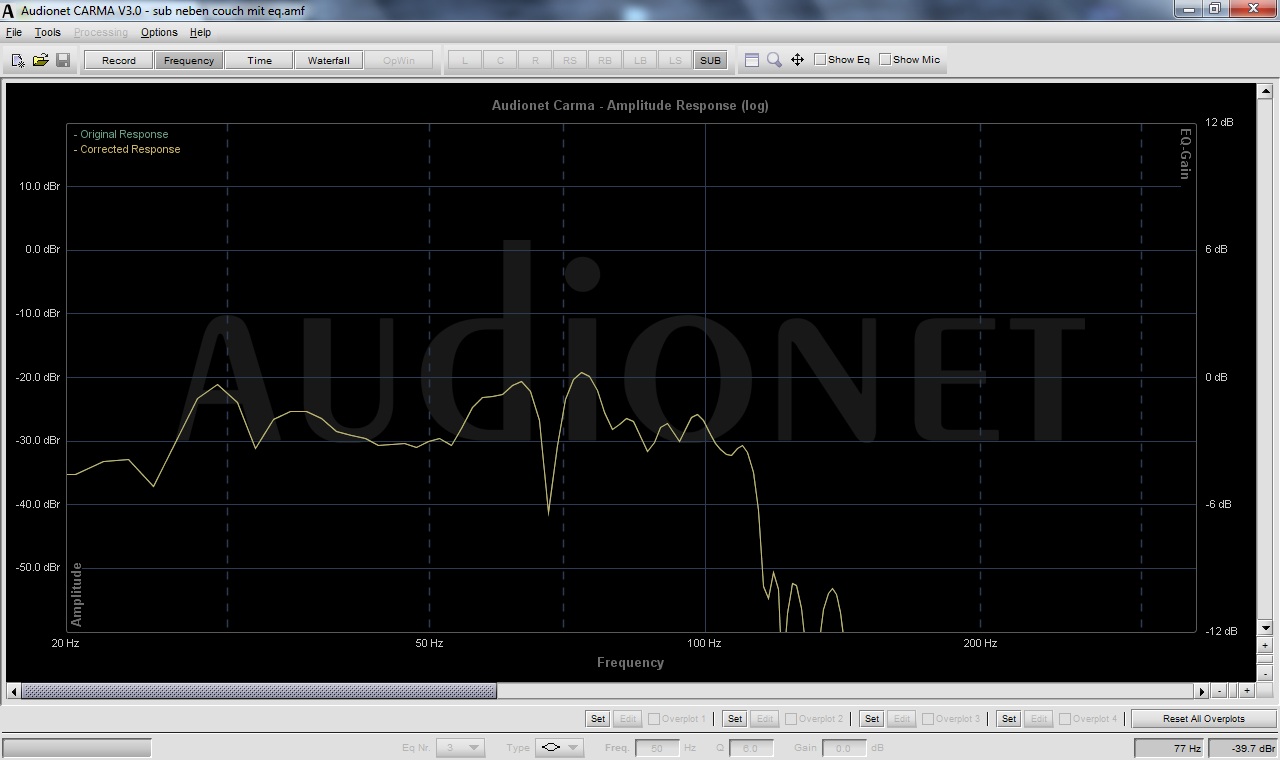Open the Options menu
Image resolution: width=1280 pixels, height=760 pixels.
click(159, 32)
